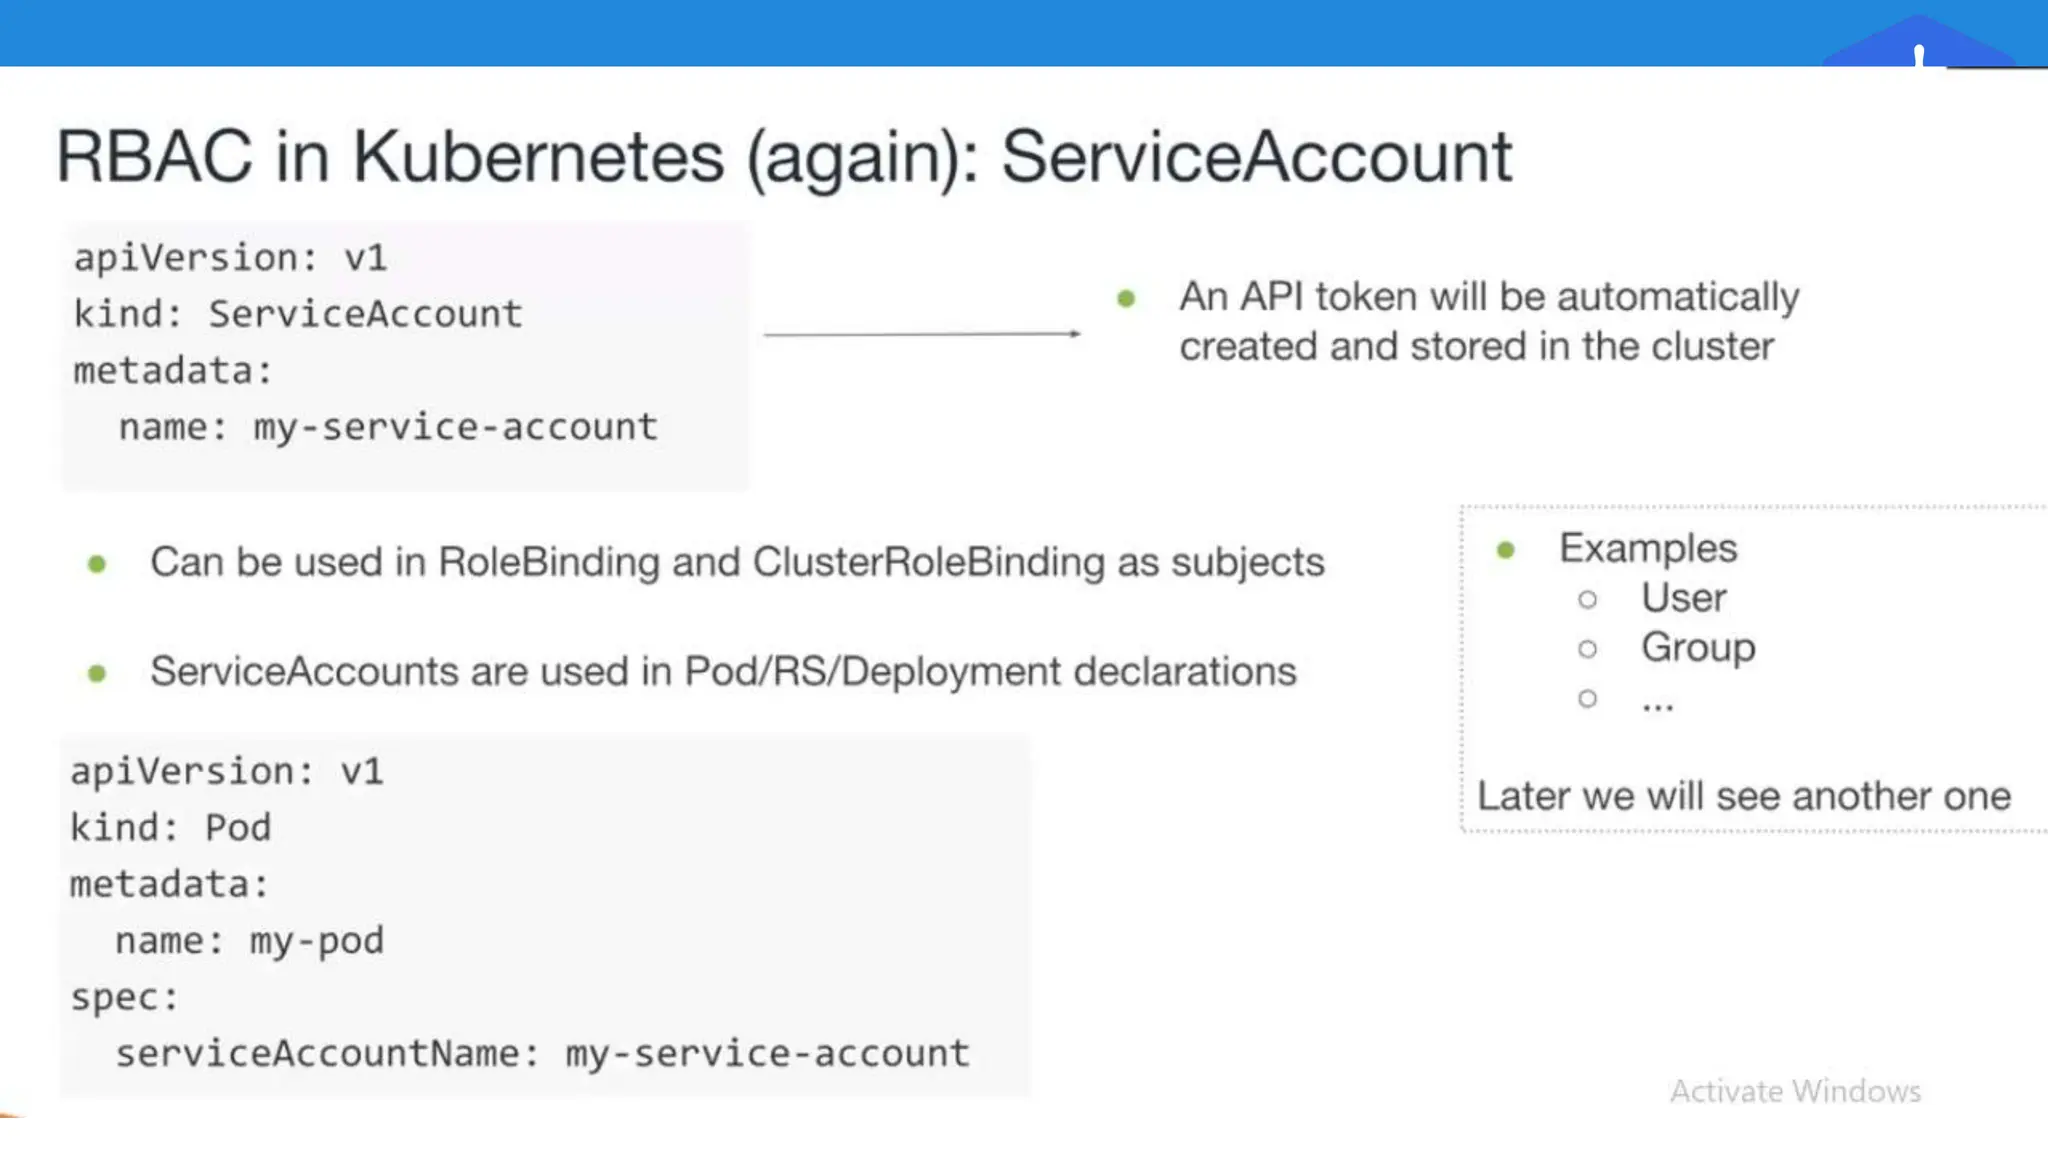Viewport: 2048px width, 1152px height.
Task: Click the green bullet before 'ServiceAccounts are used'
Action: click(97, 673)
